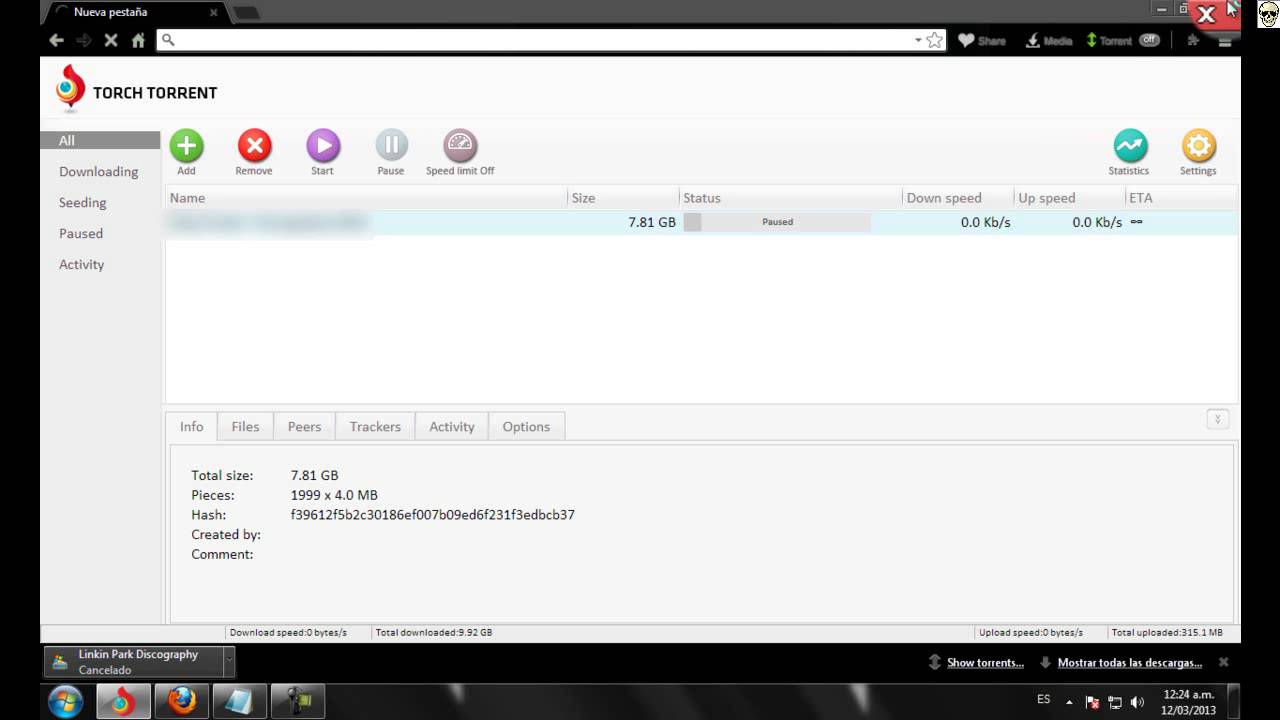The width and height of the screenshot is (1280, 720).
Task: Open the Media download button
Action: click(x=1049, y=40)
